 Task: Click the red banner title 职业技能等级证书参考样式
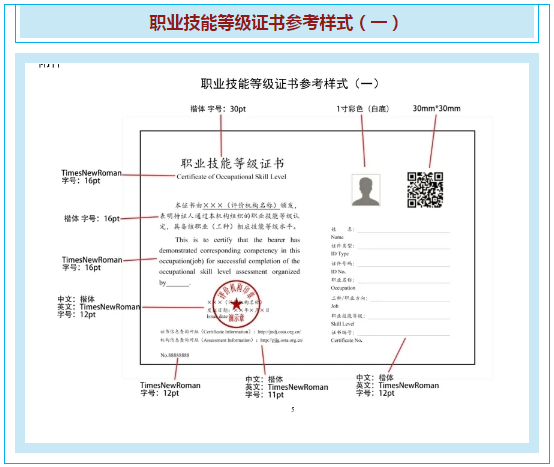click(x=274, y=23)
